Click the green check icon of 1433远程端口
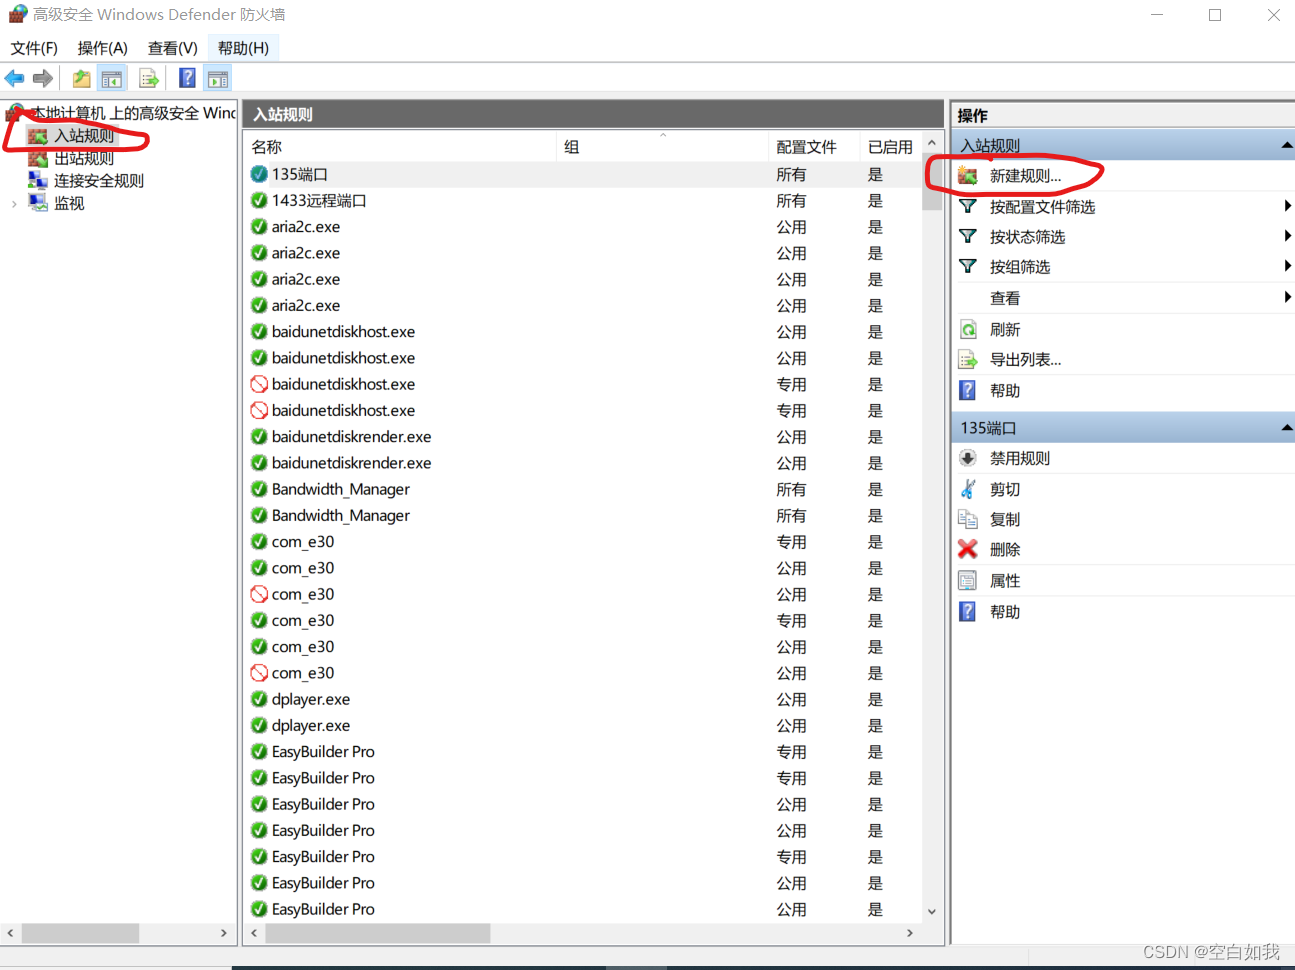 259,201
